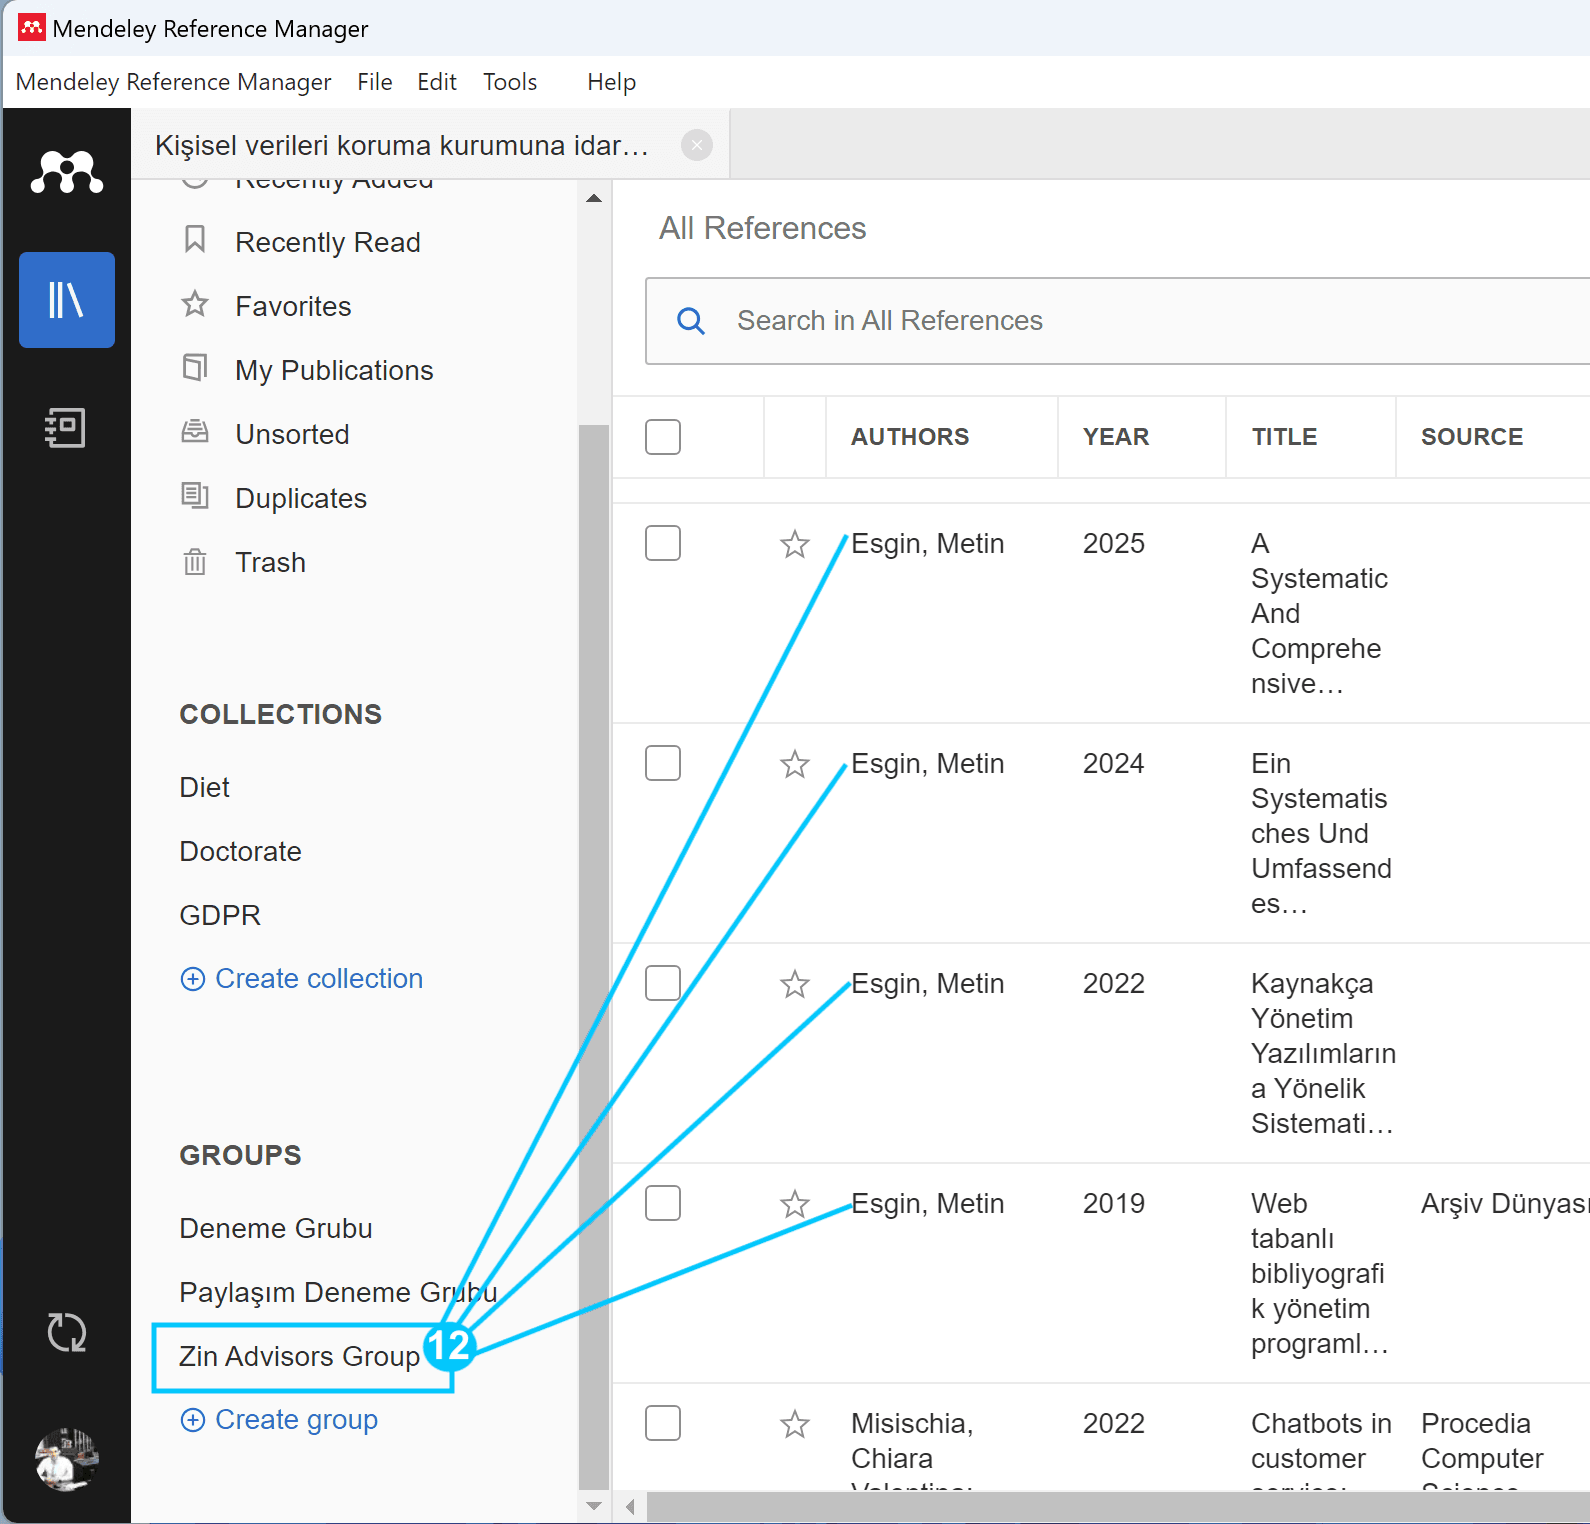The height and width of the screenshot is (1524, 1590).
Task: Click Search in All References field
Action: tap(1118, 321)
